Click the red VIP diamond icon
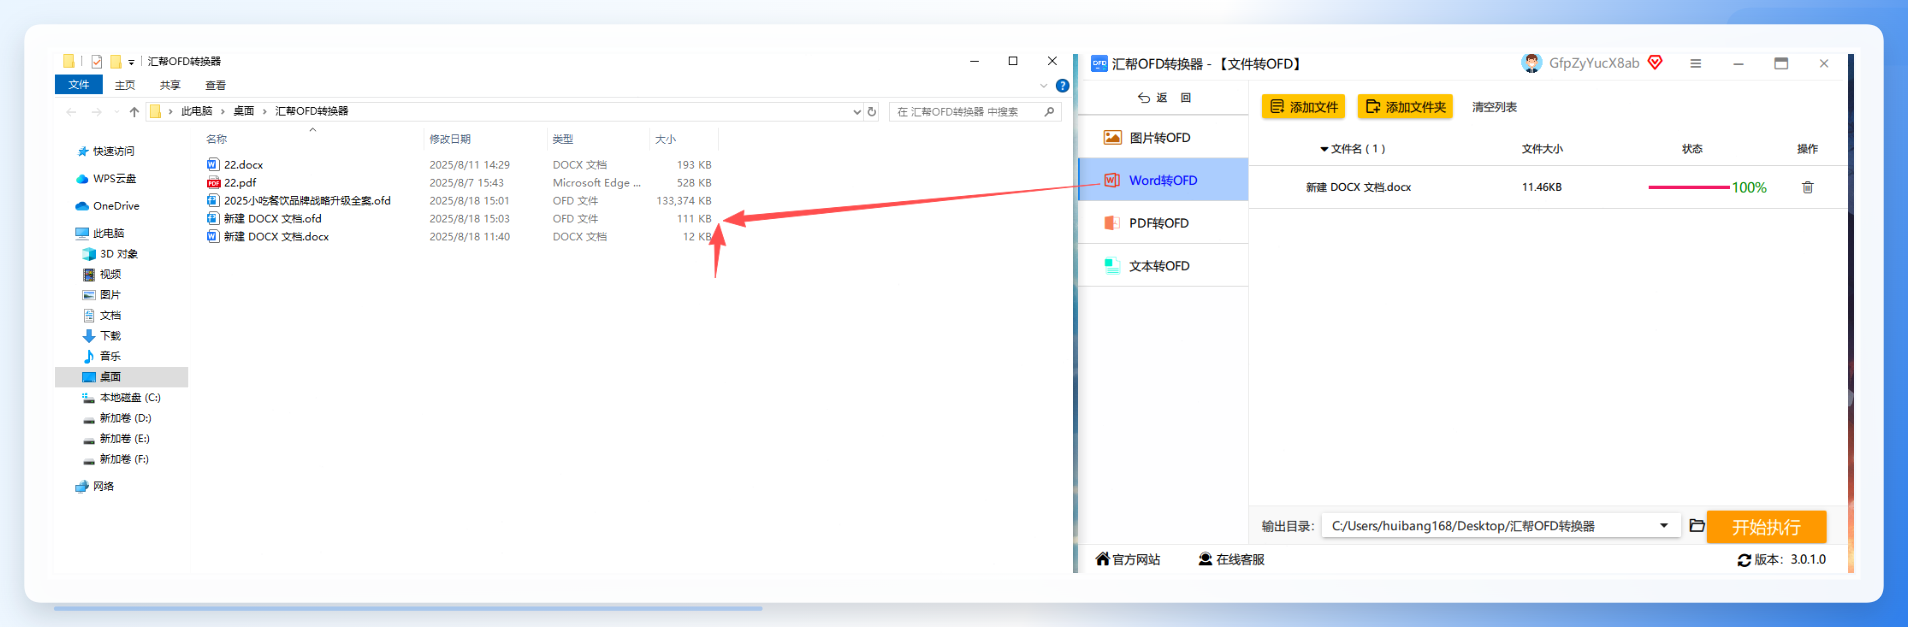The height and width of the screenshot is (627, 1908). 1655,62
